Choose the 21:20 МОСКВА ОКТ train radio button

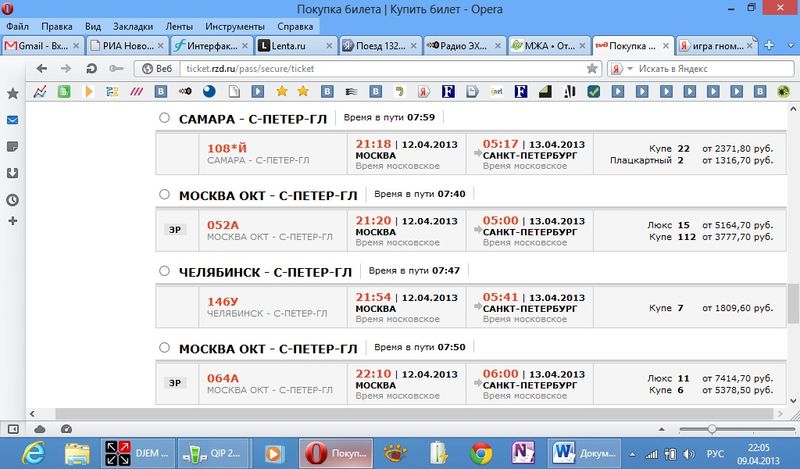(x=165, y=194)
